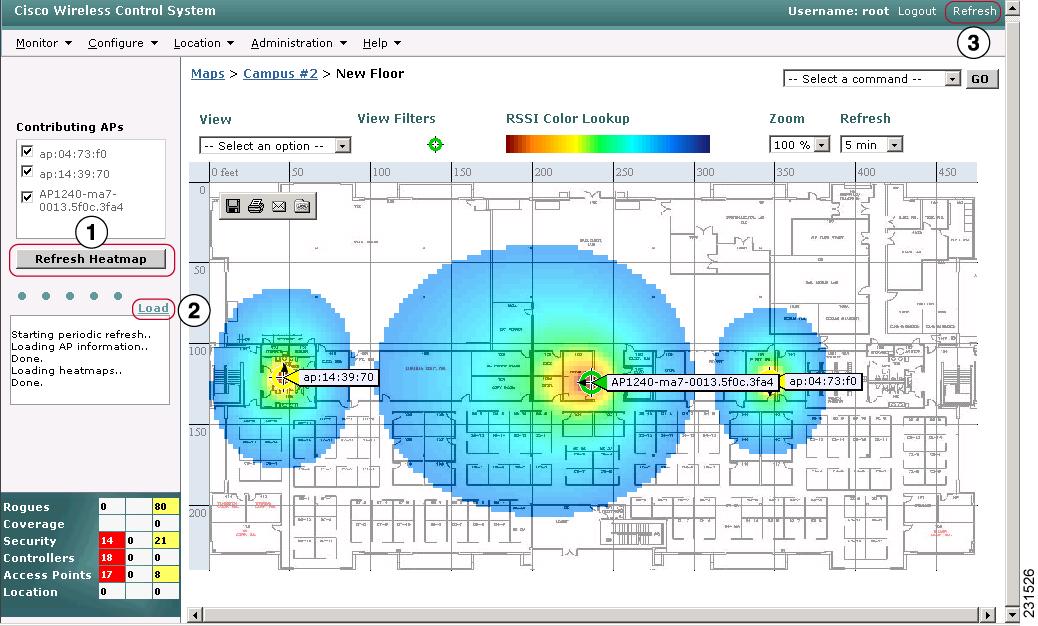Click the Coverage label in the alarm summary
This screenshot has height=626, width=1038.
click(34, 524)
